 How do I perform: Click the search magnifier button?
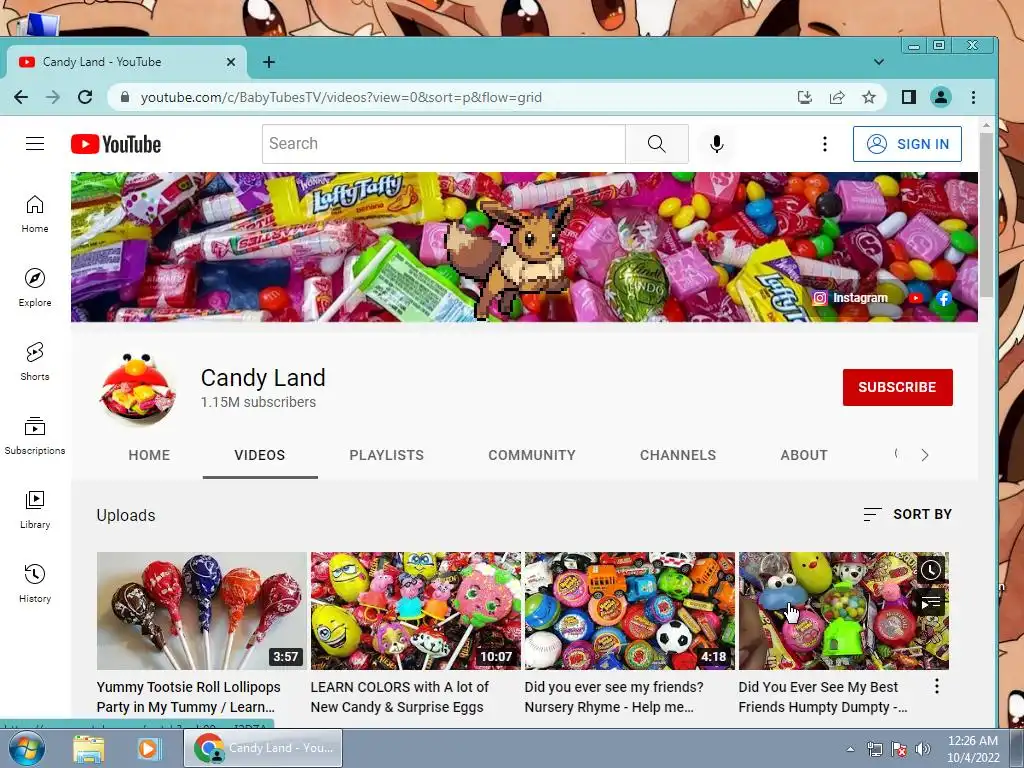[x=656, y=144]
